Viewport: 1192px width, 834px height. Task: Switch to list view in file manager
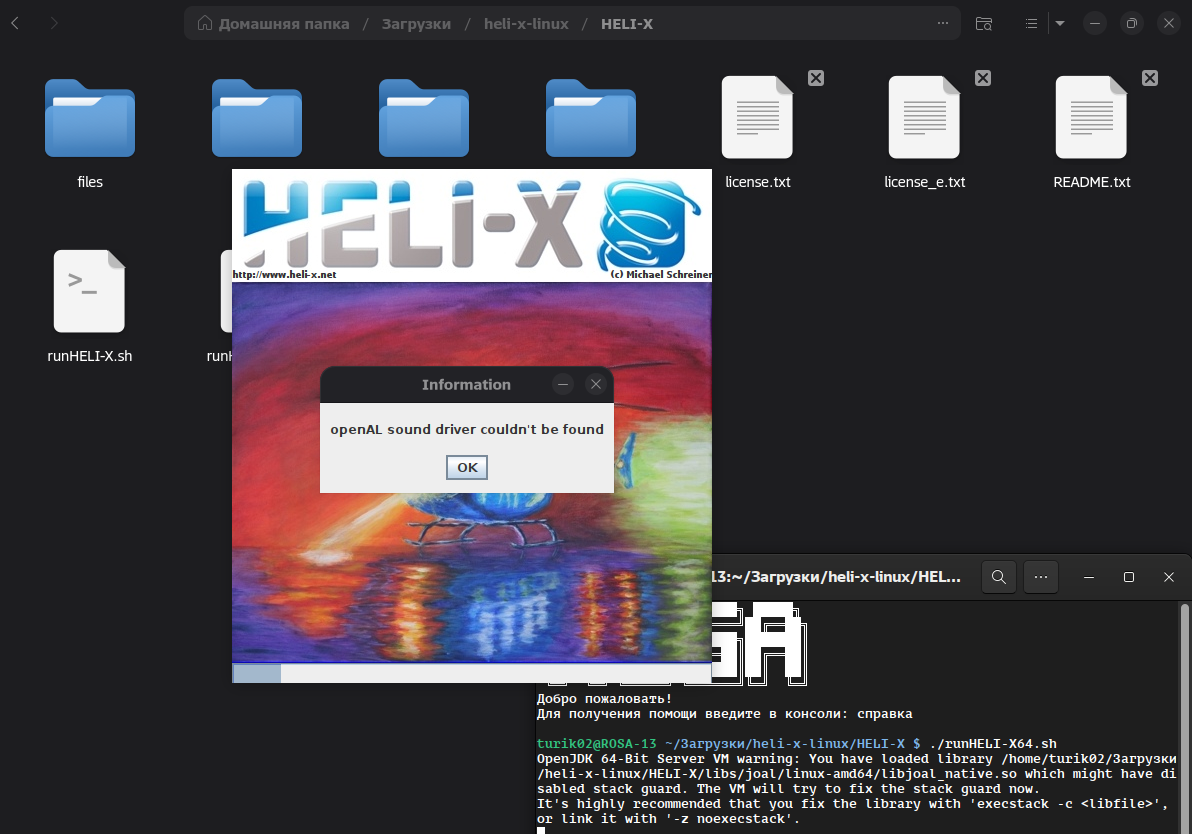pos(1031,24)
